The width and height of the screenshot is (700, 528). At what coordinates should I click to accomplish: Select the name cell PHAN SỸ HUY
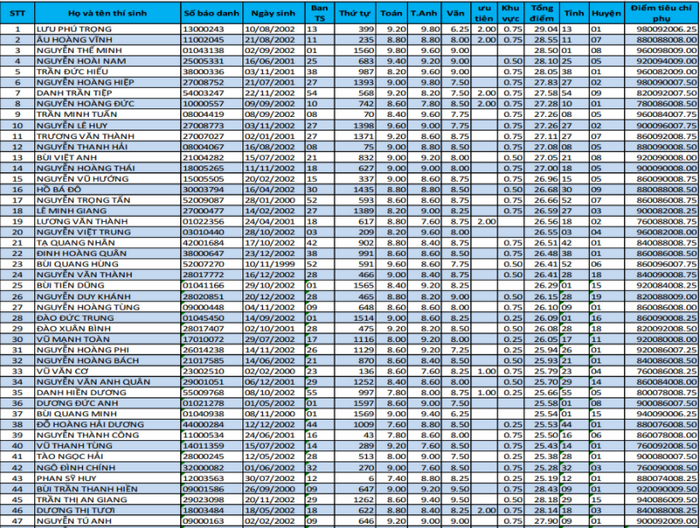[x=108, y=478]
